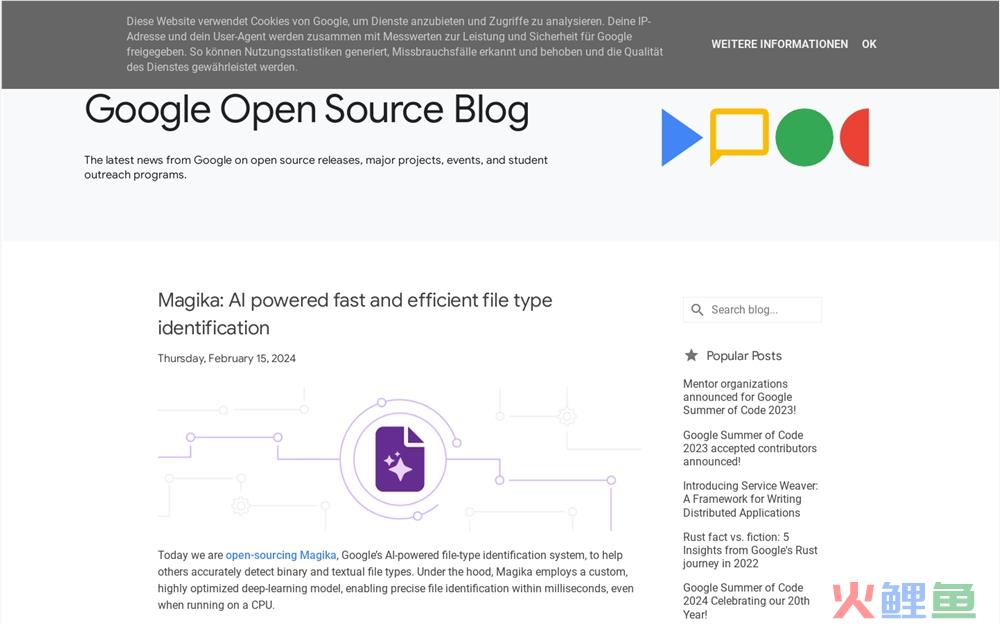The height and width of the screenshot is (624, 1000).
Task: Click the OK button in cookie banner
Action: (x=869, y=44)
